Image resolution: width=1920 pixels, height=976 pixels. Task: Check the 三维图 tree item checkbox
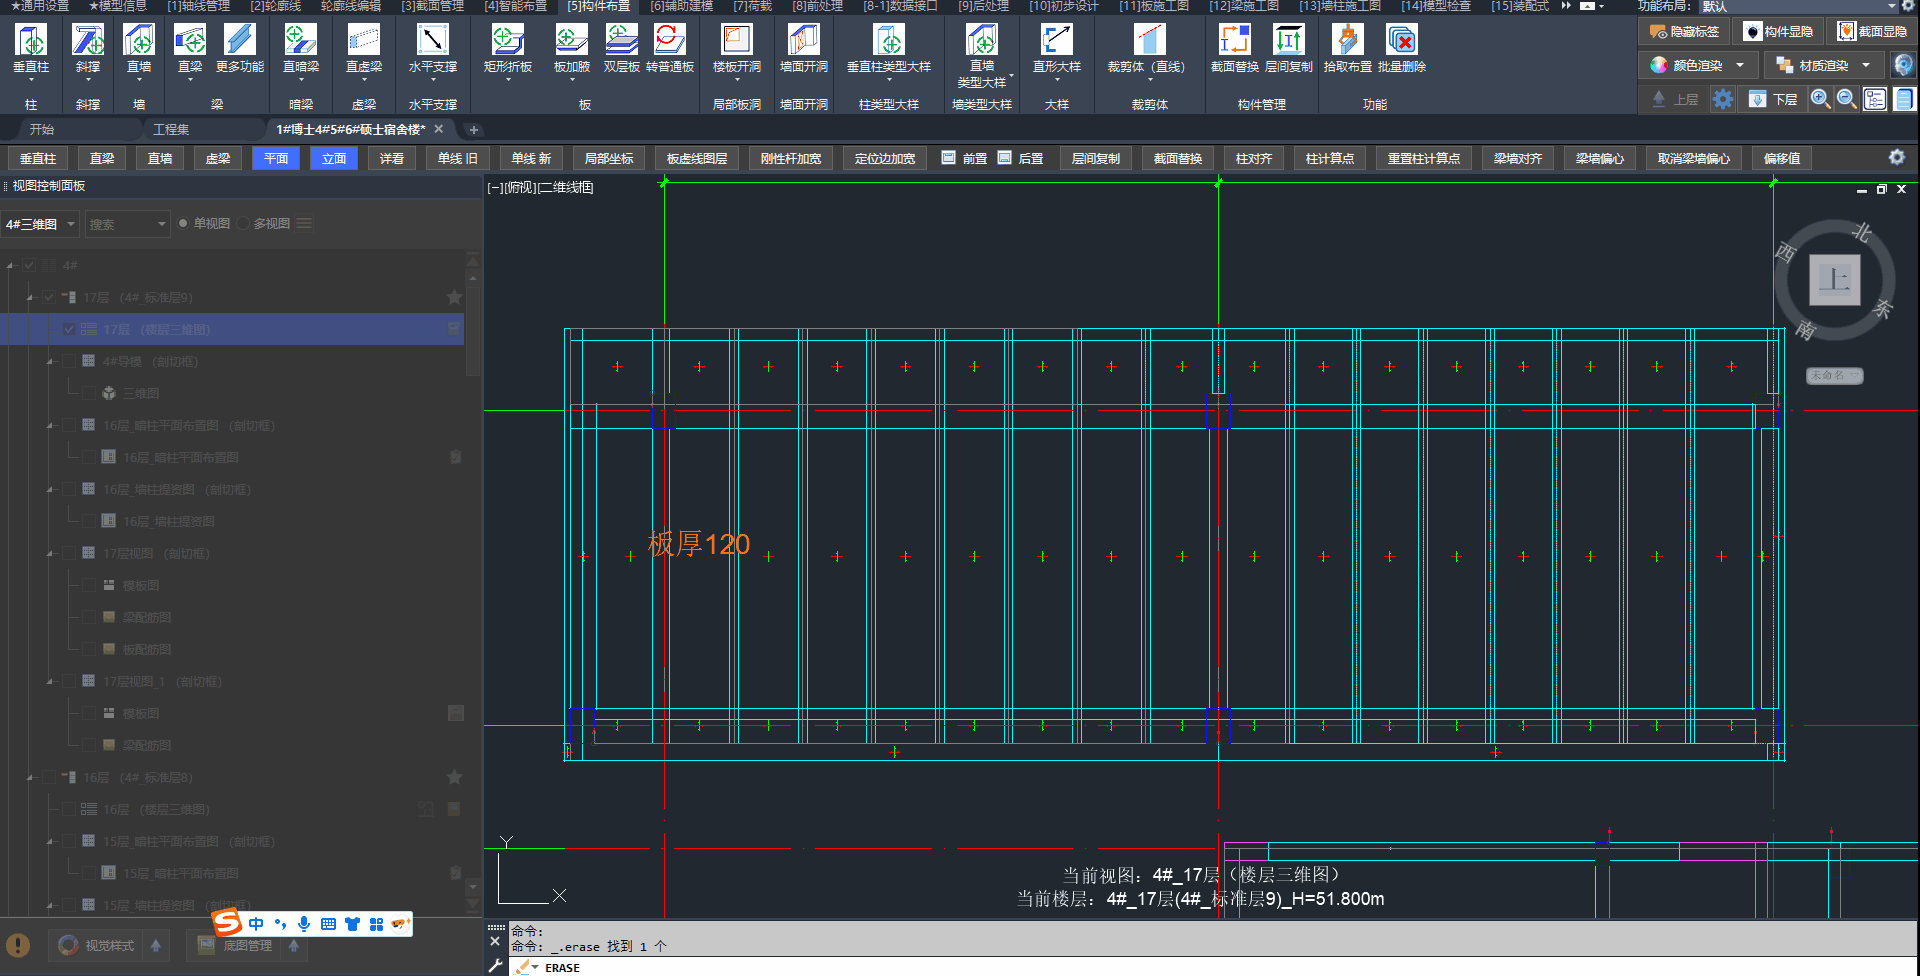coord(89,393)
